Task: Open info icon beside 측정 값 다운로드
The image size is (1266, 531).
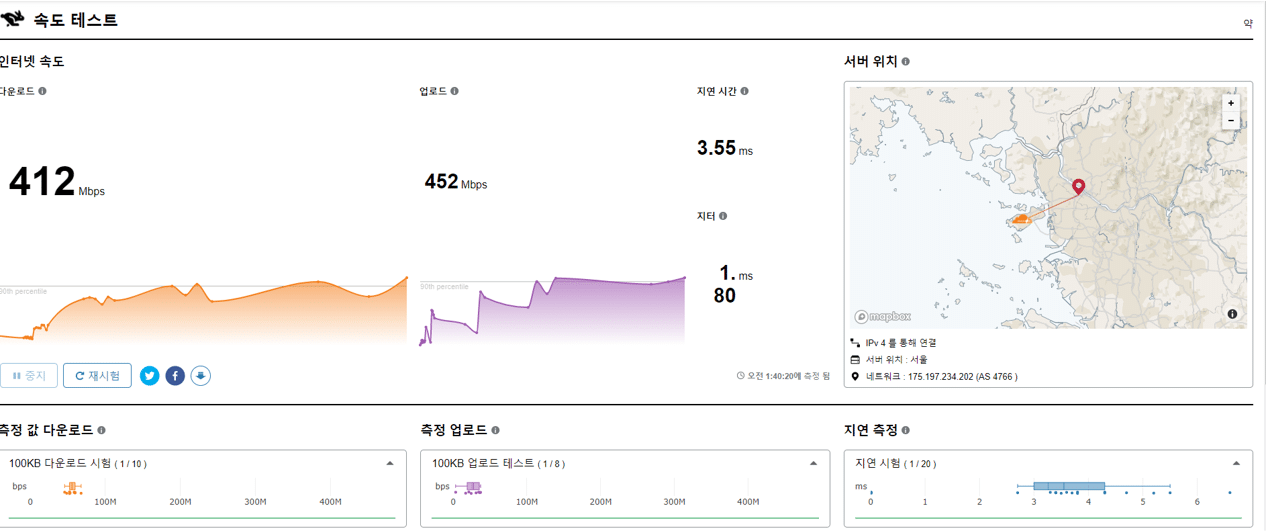Action: (101, 430)
